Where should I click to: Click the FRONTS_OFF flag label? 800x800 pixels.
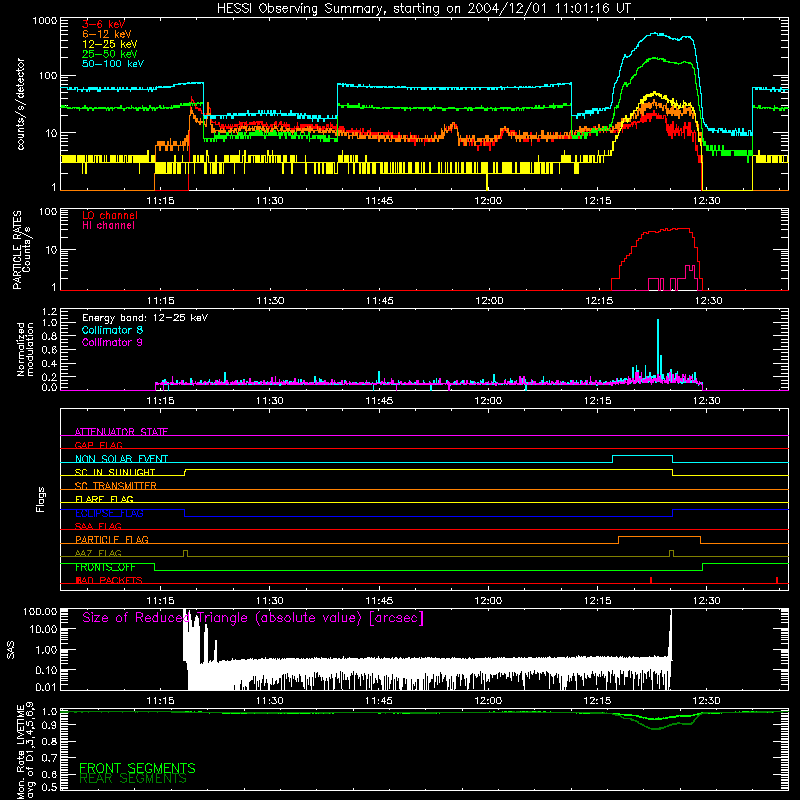(105, 567)
